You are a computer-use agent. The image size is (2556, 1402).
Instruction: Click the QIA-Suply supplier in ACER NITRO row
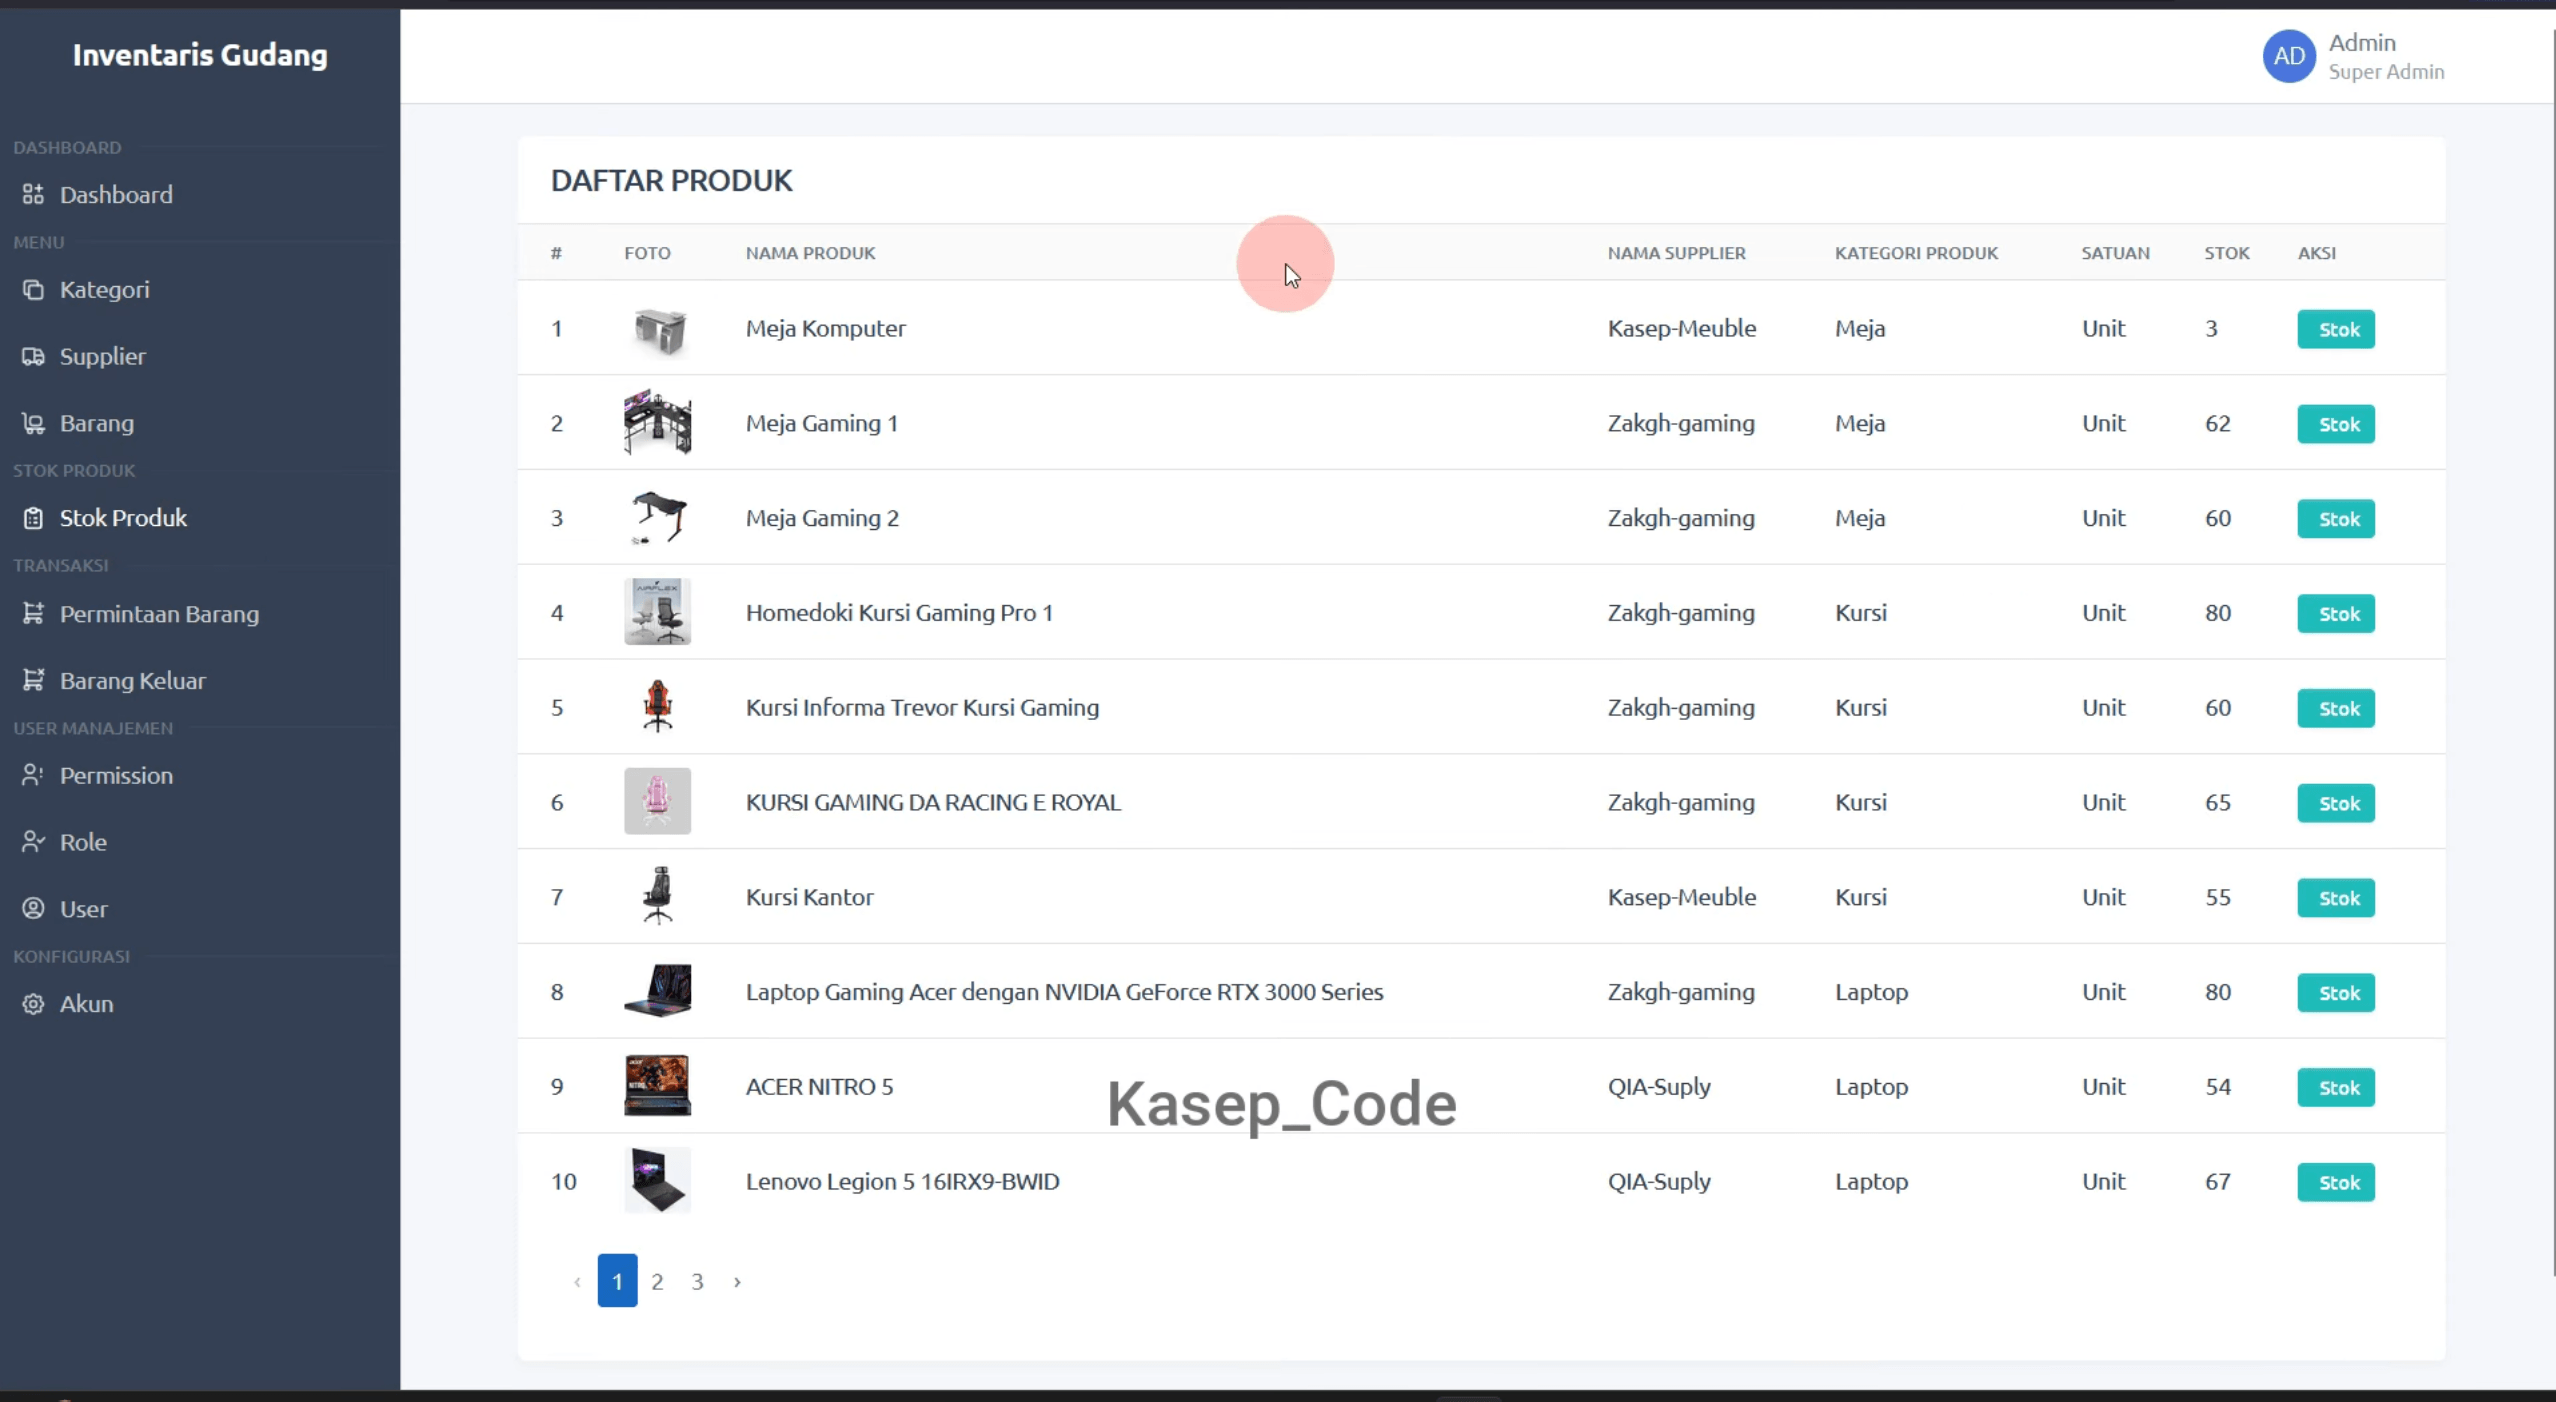1659,1086
